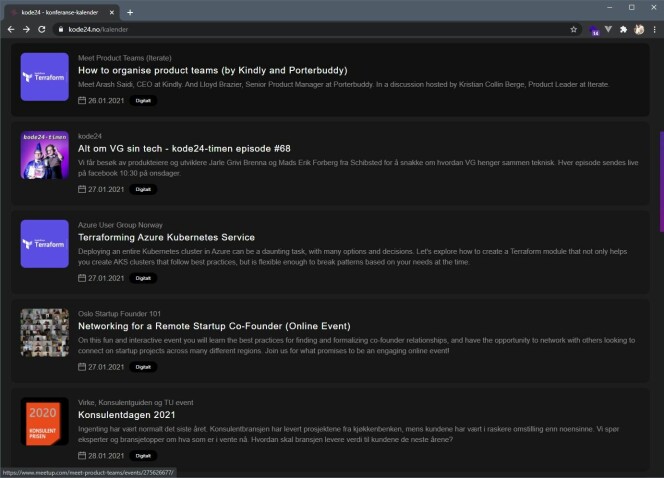Open 'Terraforming Azure Kubernetes Service' event
The width and height of the screenshot is (664, 478).
coord(166,238)
